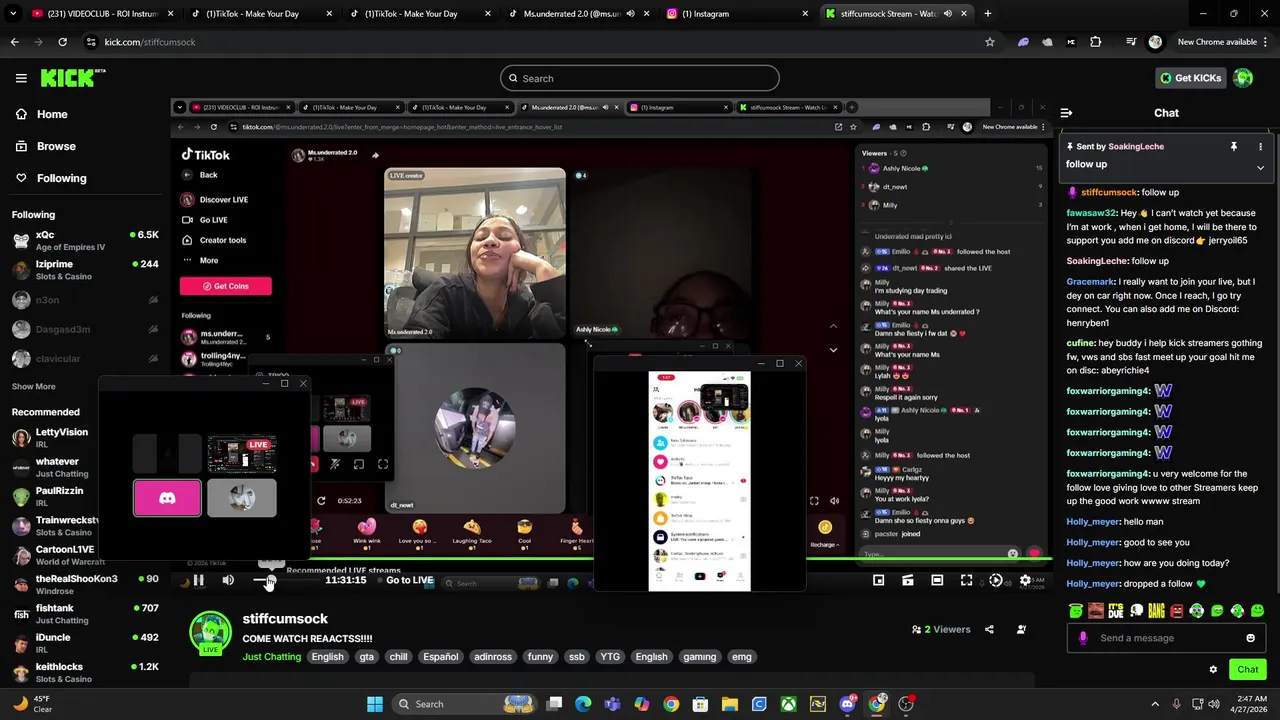Bookmark this page with star icon
Image resolution: width=1280 pixels, height=720 pixels.
pos(990,42)
